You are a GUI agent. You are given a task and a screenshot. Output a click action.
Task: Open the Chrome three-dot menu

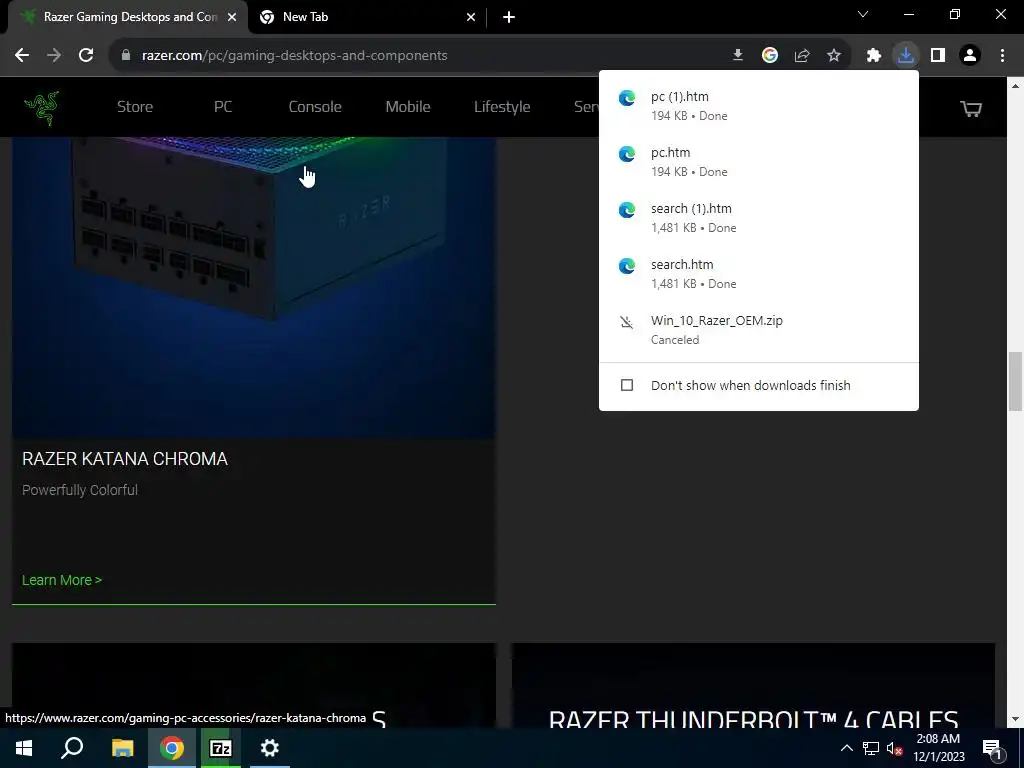click(x=1002, y=56)
